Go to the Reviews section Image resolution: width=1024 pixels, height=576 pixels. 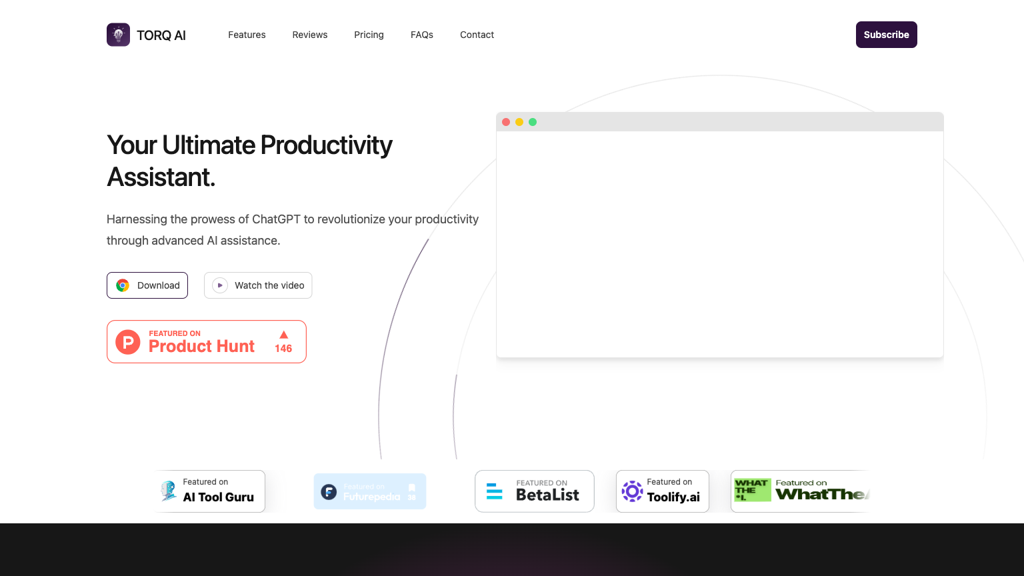310,35
